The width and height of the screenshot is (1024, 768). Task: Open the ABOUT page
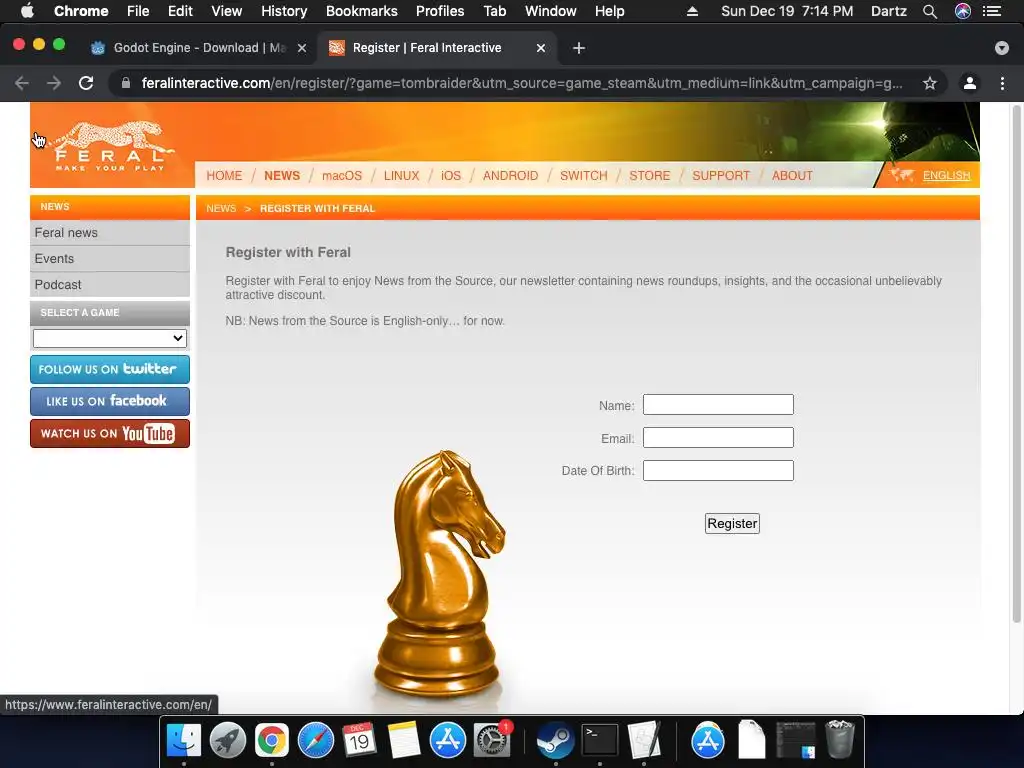[x=792, y=176]
